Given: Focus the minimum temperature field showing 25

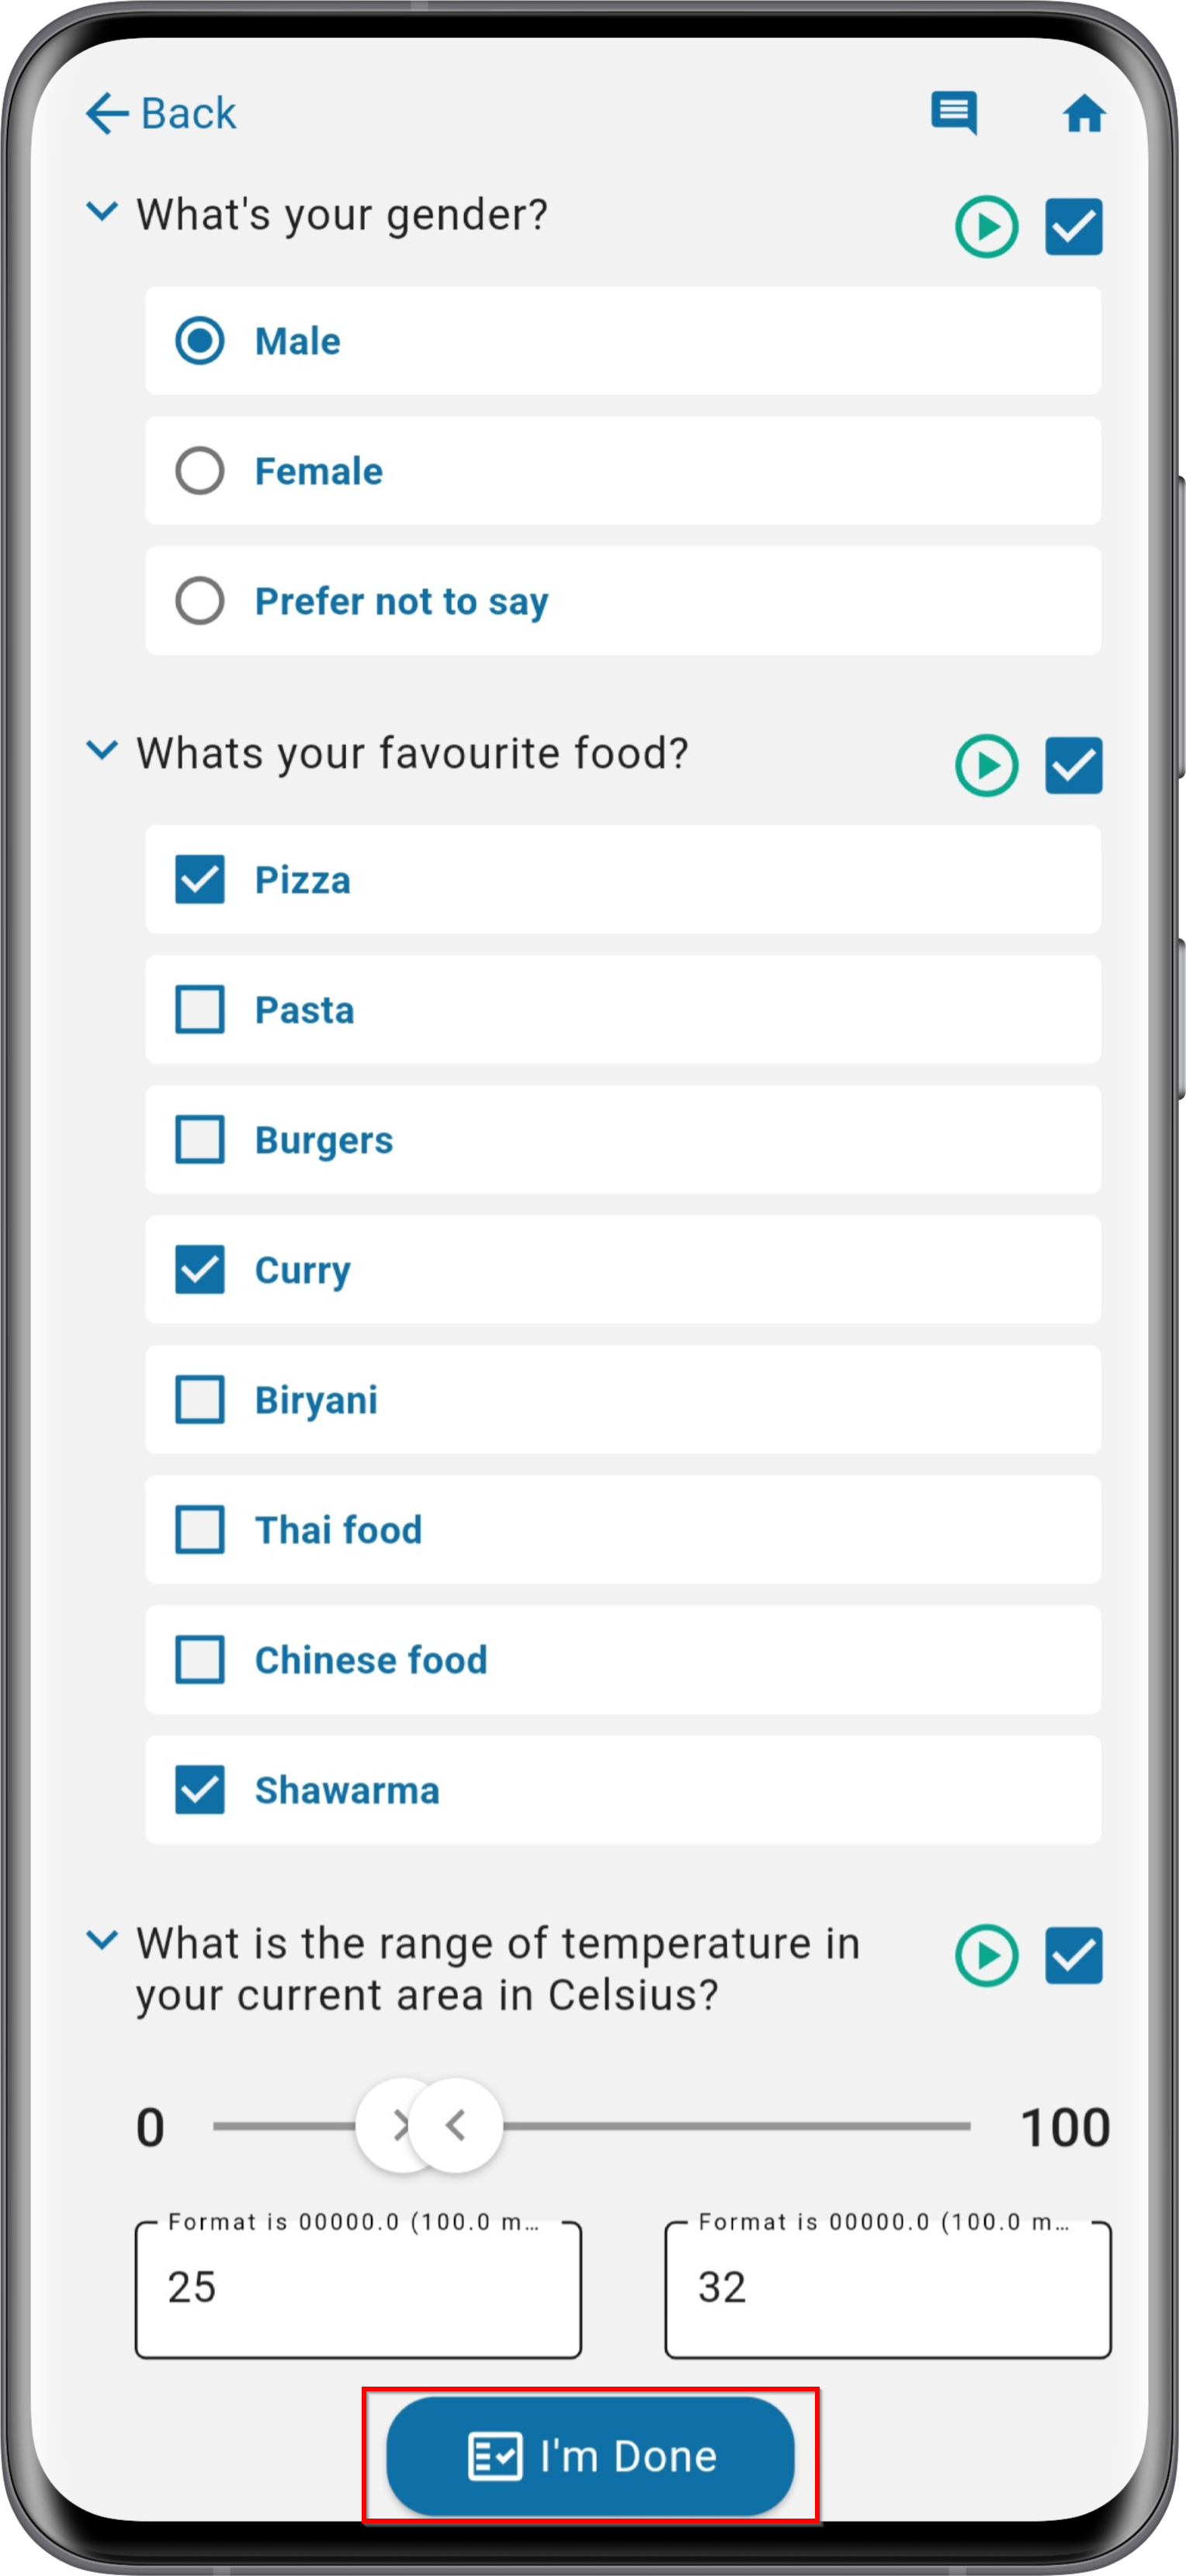Looking at the screenshot, I should pyautogui.click(x=358, y=2288).
